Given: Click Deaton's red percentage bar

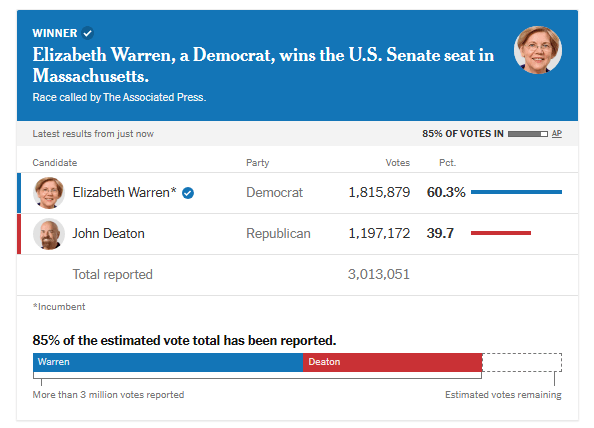Looking at the screenshot, I should pyautogui.click(x=500, y=233).
